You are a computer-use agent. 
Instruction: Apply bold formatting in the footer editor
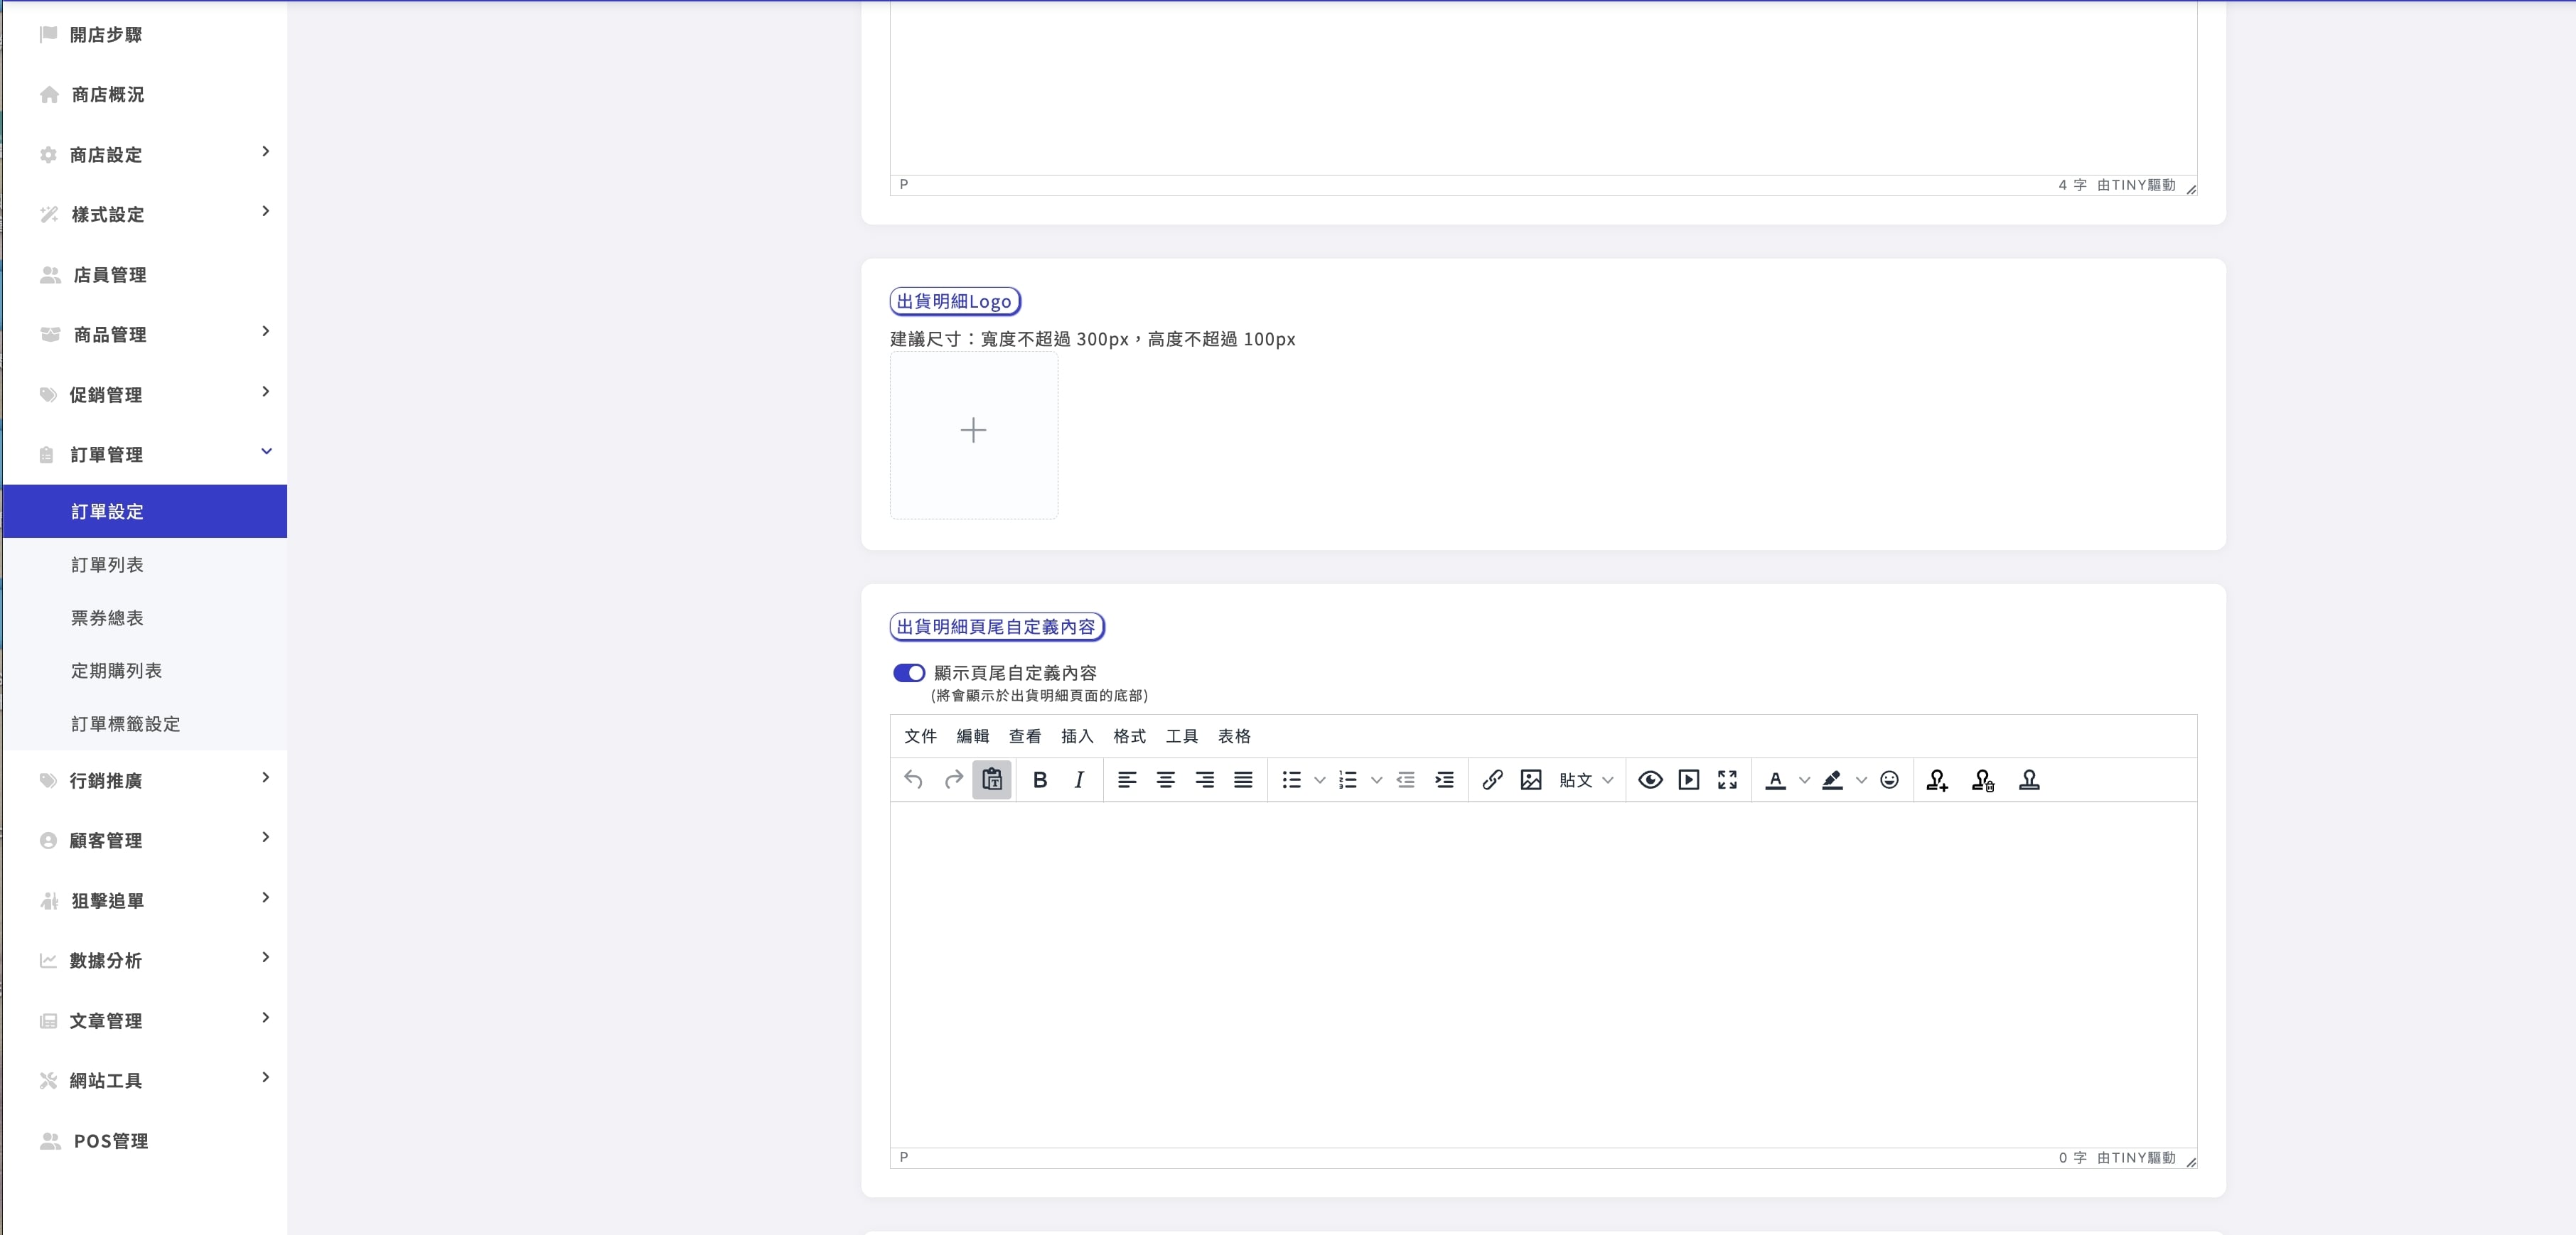[x=1040, y=780]
